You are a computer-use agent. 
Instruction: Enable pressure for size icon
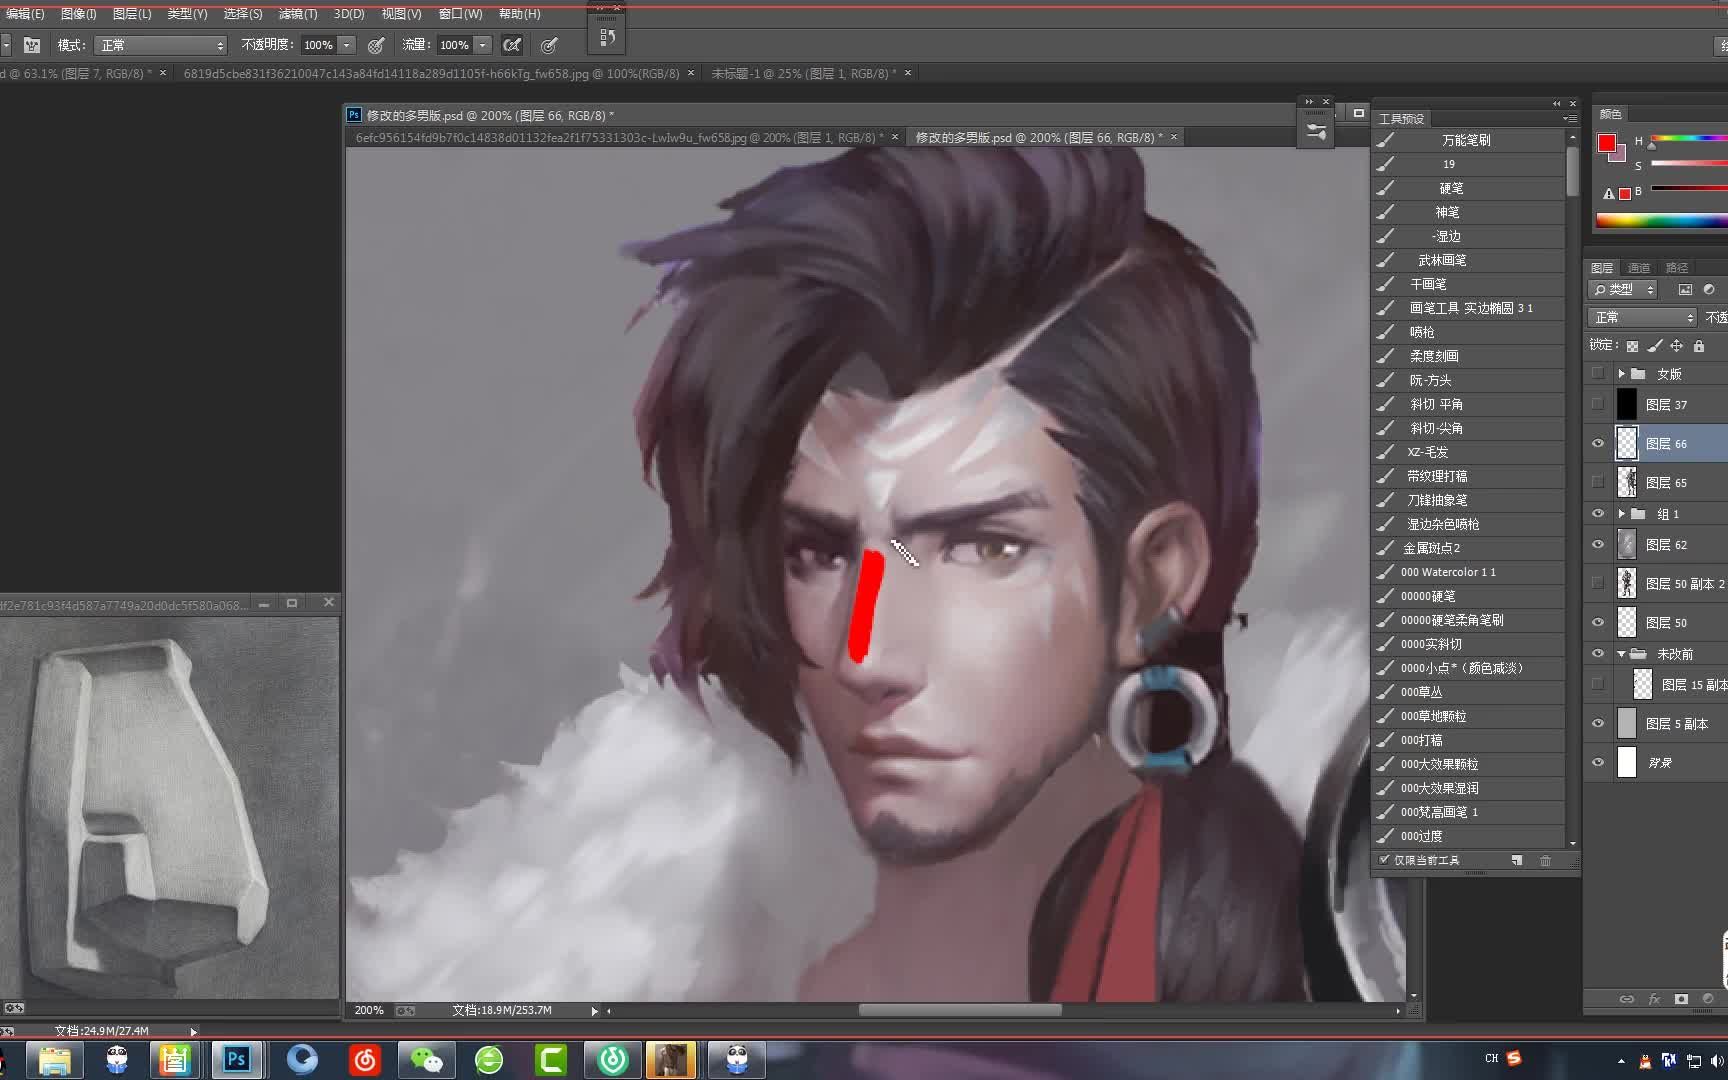549,45
